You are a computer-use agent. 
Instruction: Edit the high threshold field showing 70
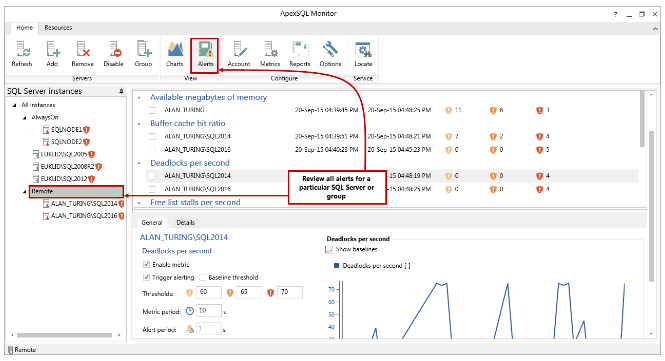(x=290, y=292)
